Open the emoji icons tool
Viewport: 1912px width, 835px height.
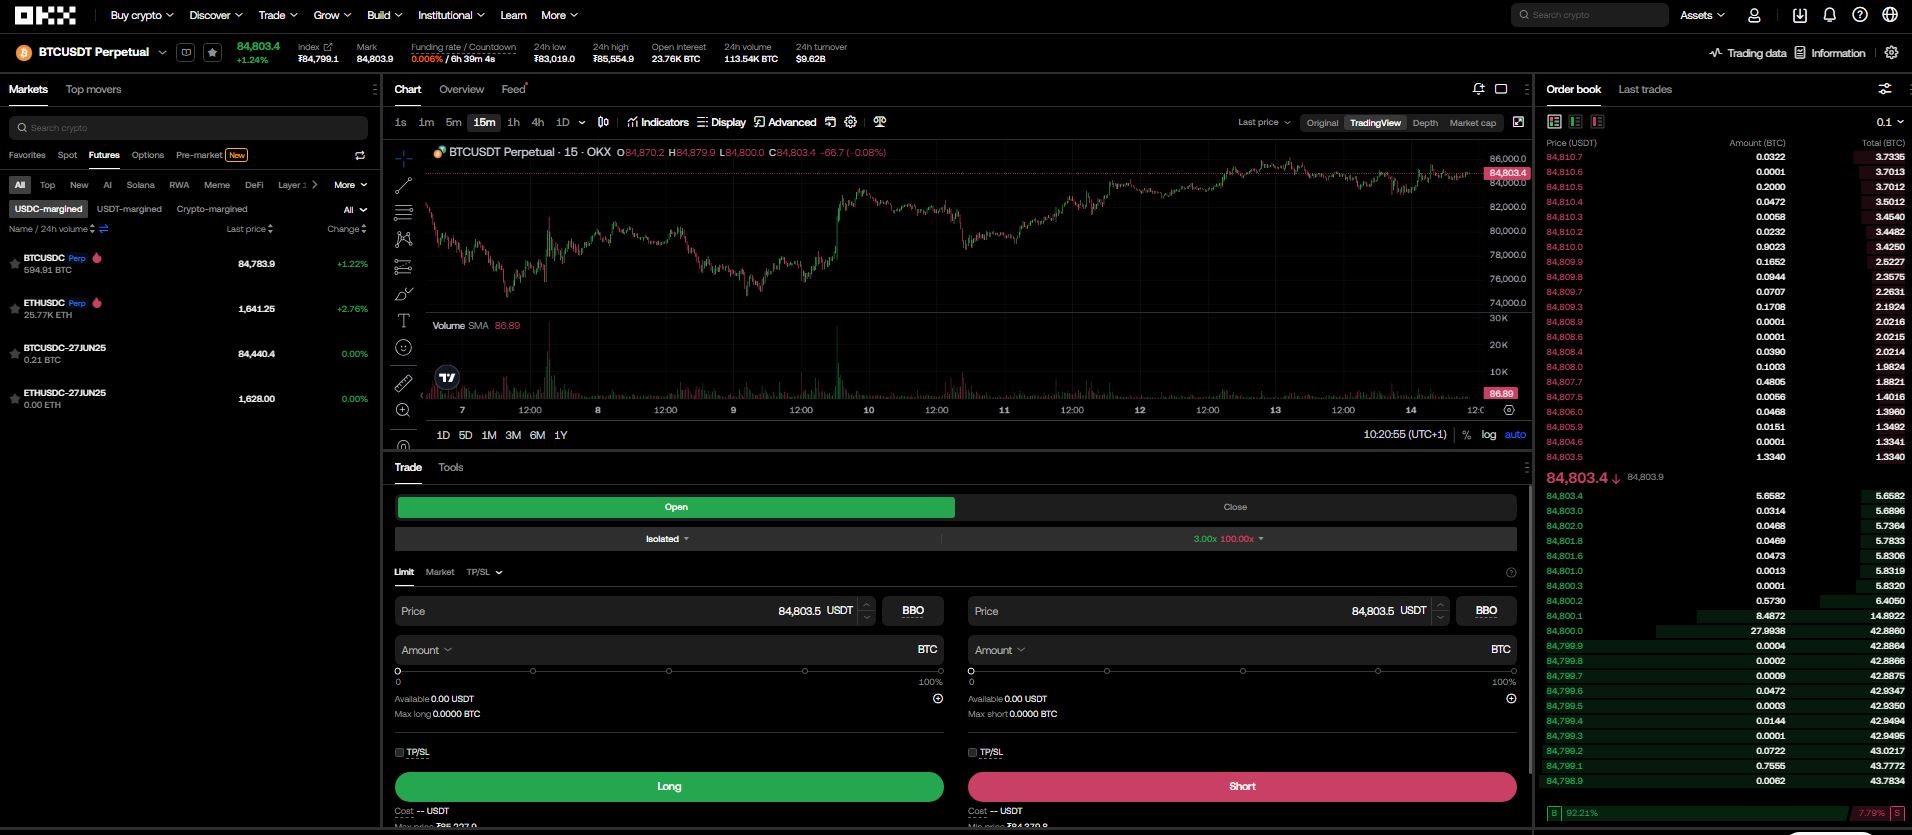403,348
